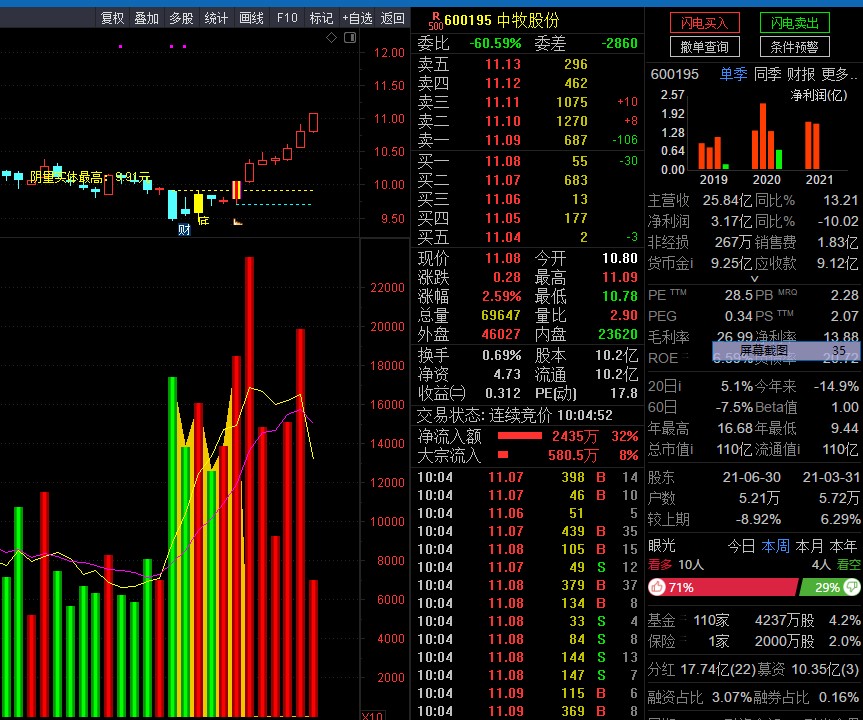Click 闪电卖出 quick sell button
The height and width of the screenshot is (720, 863).
[794, 23]
